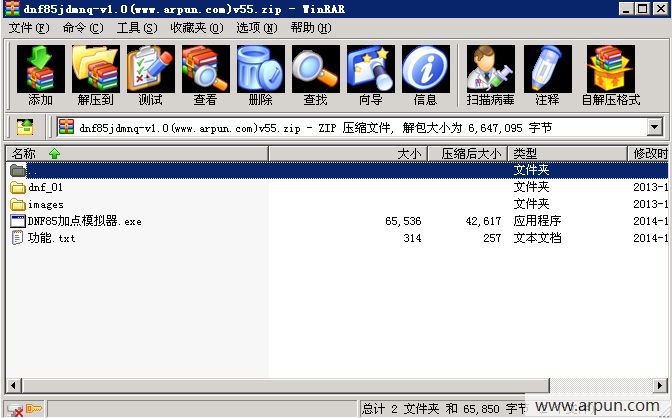Click archive path text in address bar
The height and width of the screenshot is (418, 672).
point(315,128)
